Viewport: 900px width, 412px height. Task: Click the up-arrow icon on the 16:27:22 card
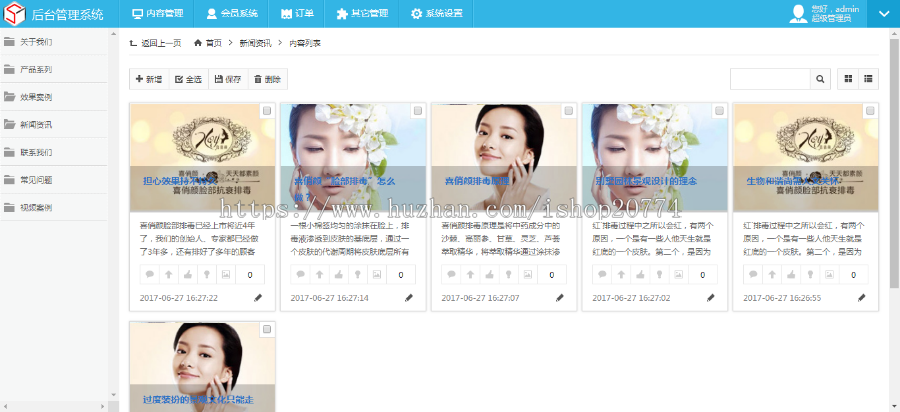coord(169,275)
